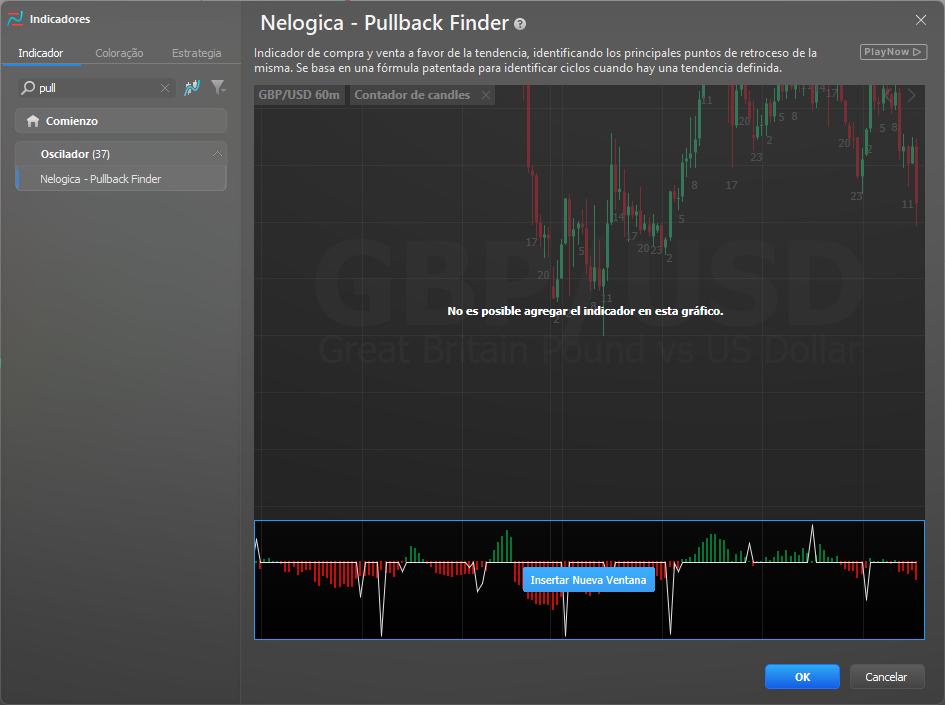Open the filter funnel dropdown
Screen dimensions: 945x705
218,88
